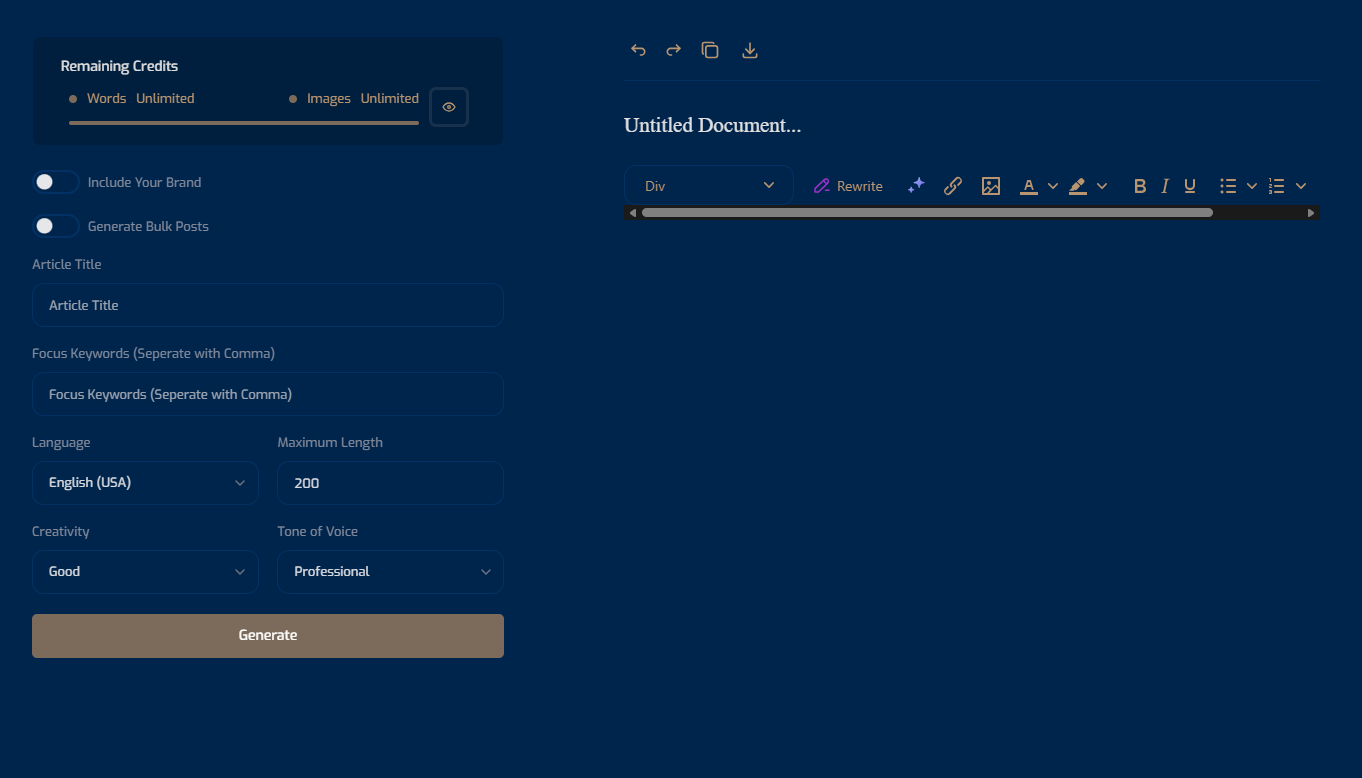This screenshot has width=1362, height=778.
Task: Click the AI sparkle icon in toolbar
Action: click(x=916, y=186)
